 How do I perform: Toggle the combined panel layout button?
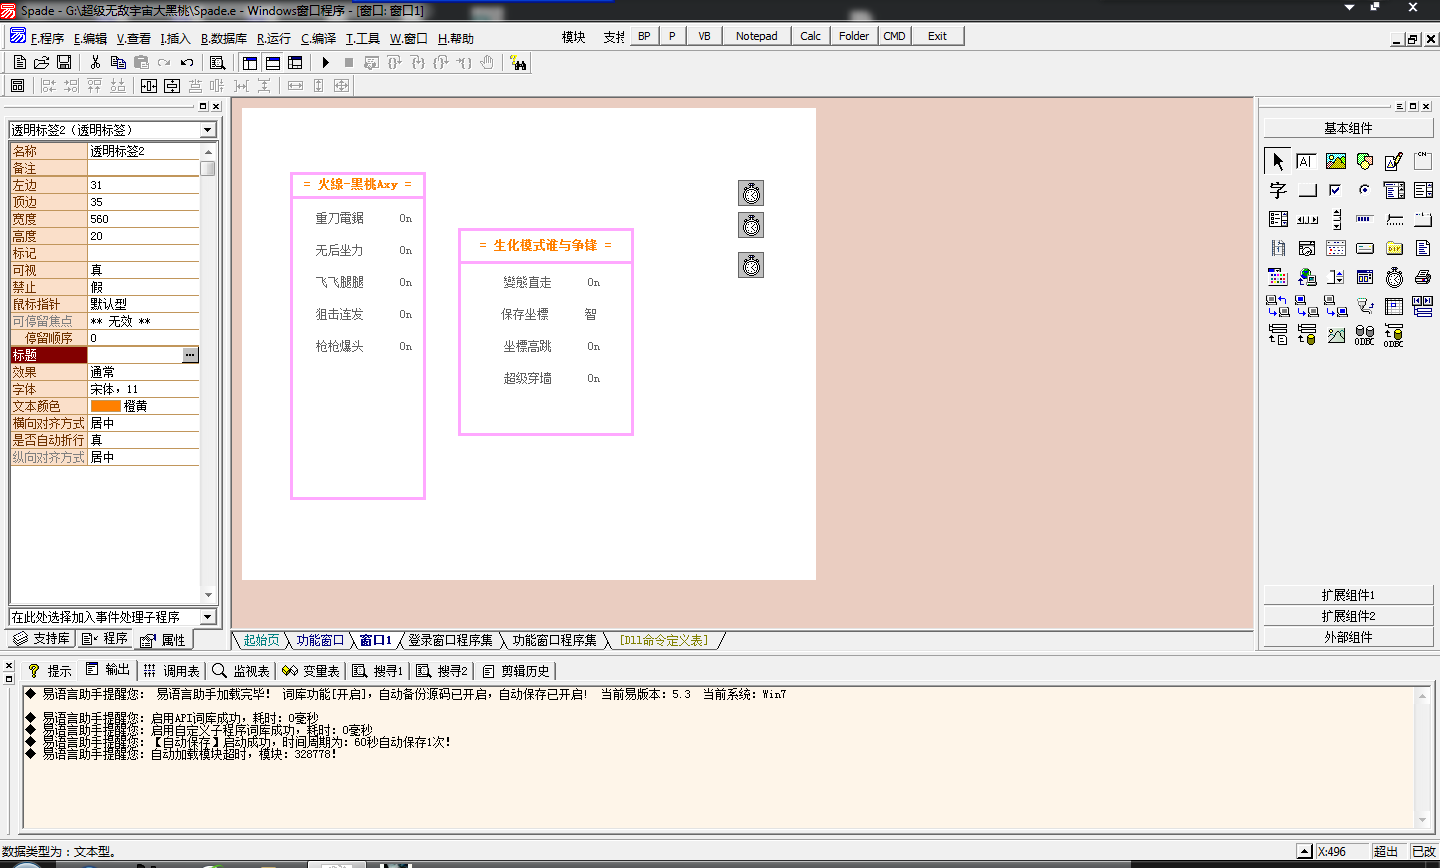[295, 62]
